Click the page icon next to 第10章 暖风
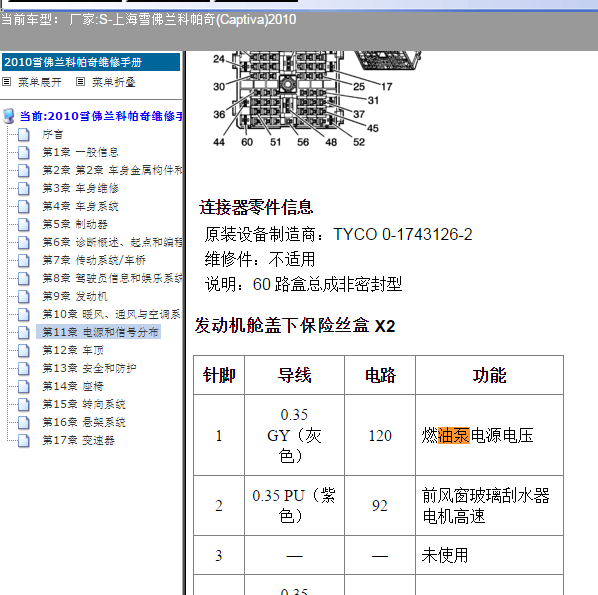Image resolution: width=598 pixels, height=595 pixels. 24,314
